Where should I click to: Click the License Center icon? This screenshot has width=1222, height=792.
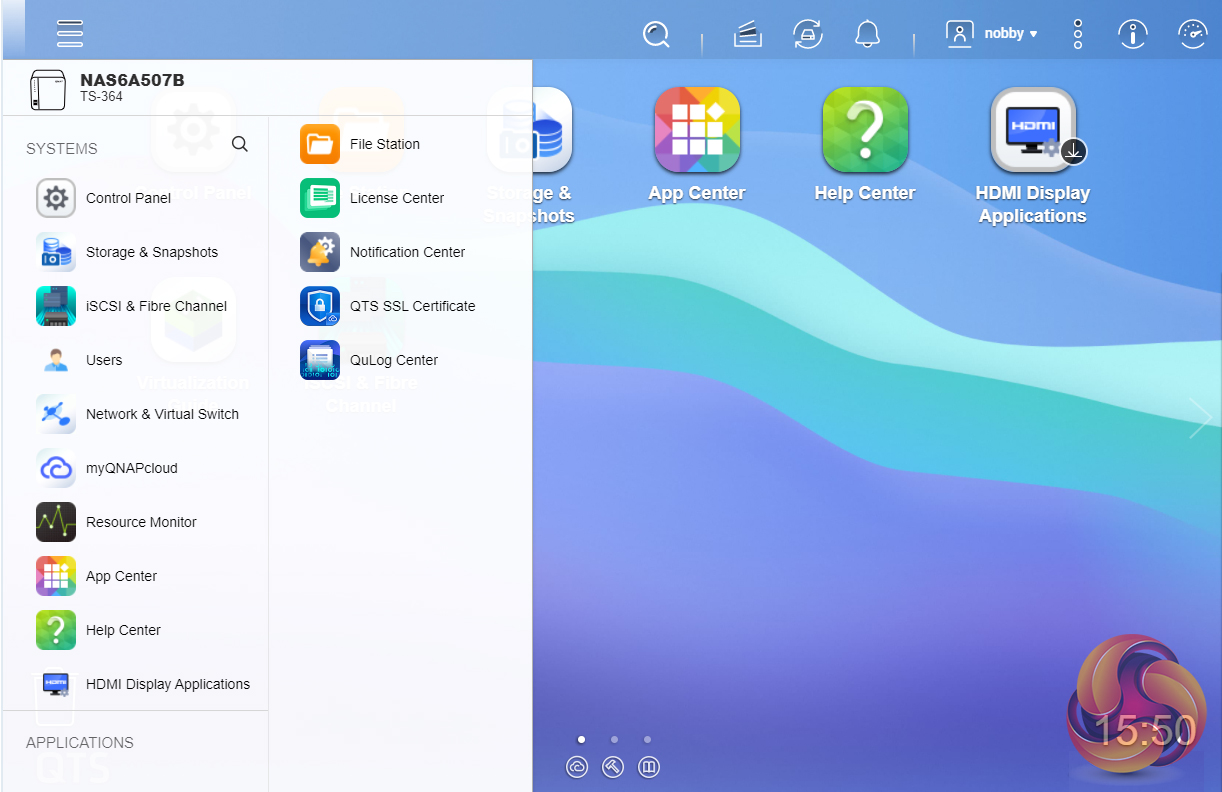320,198
